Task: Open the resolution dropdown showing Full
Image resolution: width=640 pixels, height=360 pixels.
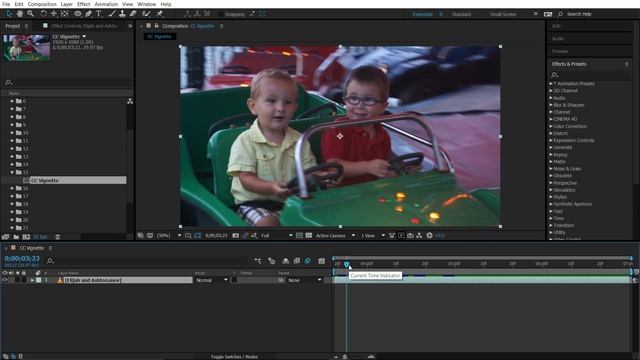Action: 276,236
